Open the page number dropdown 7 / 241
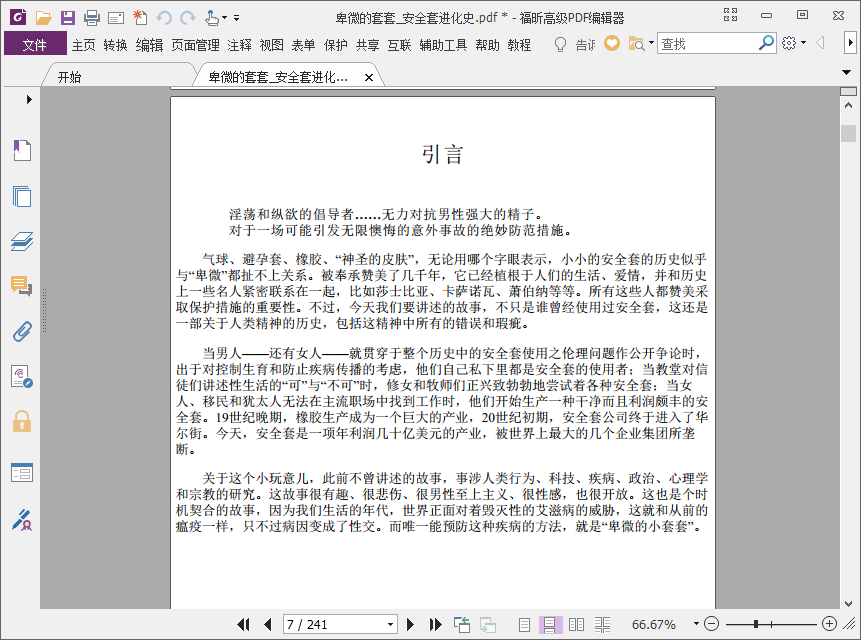 (x=390, y=625)
